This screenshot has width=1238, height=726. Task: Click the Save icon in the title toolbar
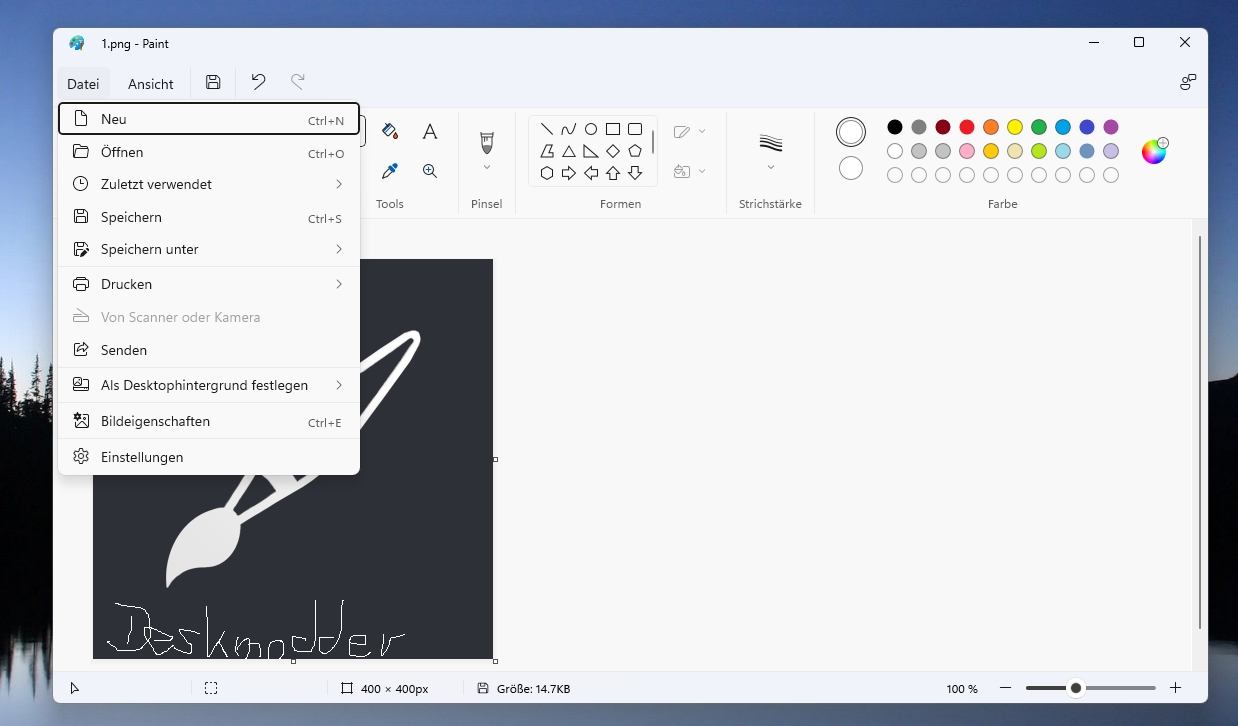pyautogui.click(x=213, y=83)
